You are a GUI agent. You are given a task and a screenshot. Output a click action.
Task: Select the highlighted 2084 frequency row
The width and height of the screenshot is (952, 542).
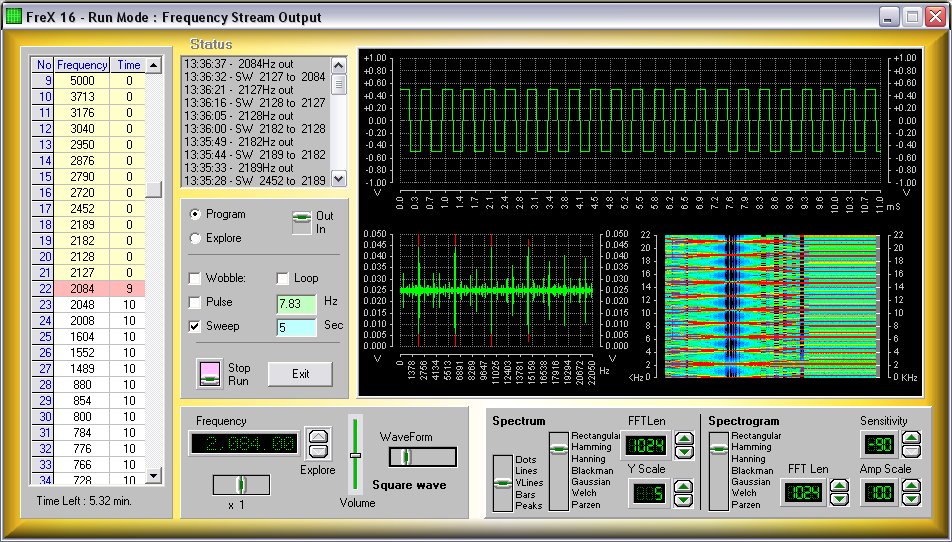89,289
